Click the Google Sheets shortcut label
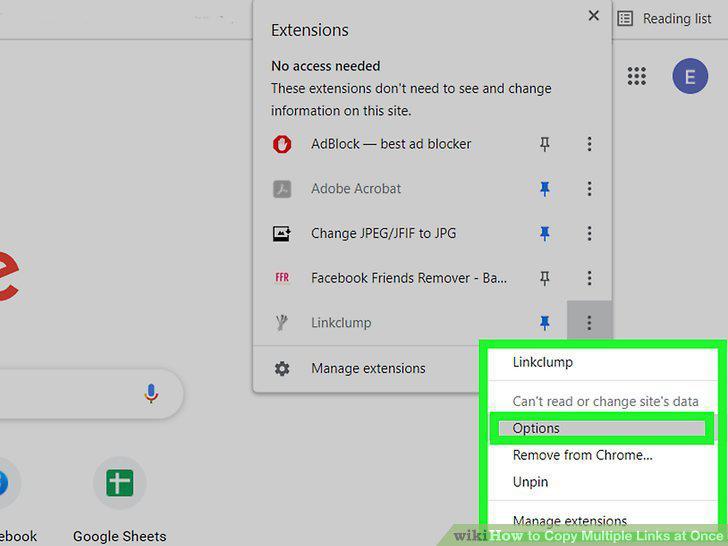 119,537
